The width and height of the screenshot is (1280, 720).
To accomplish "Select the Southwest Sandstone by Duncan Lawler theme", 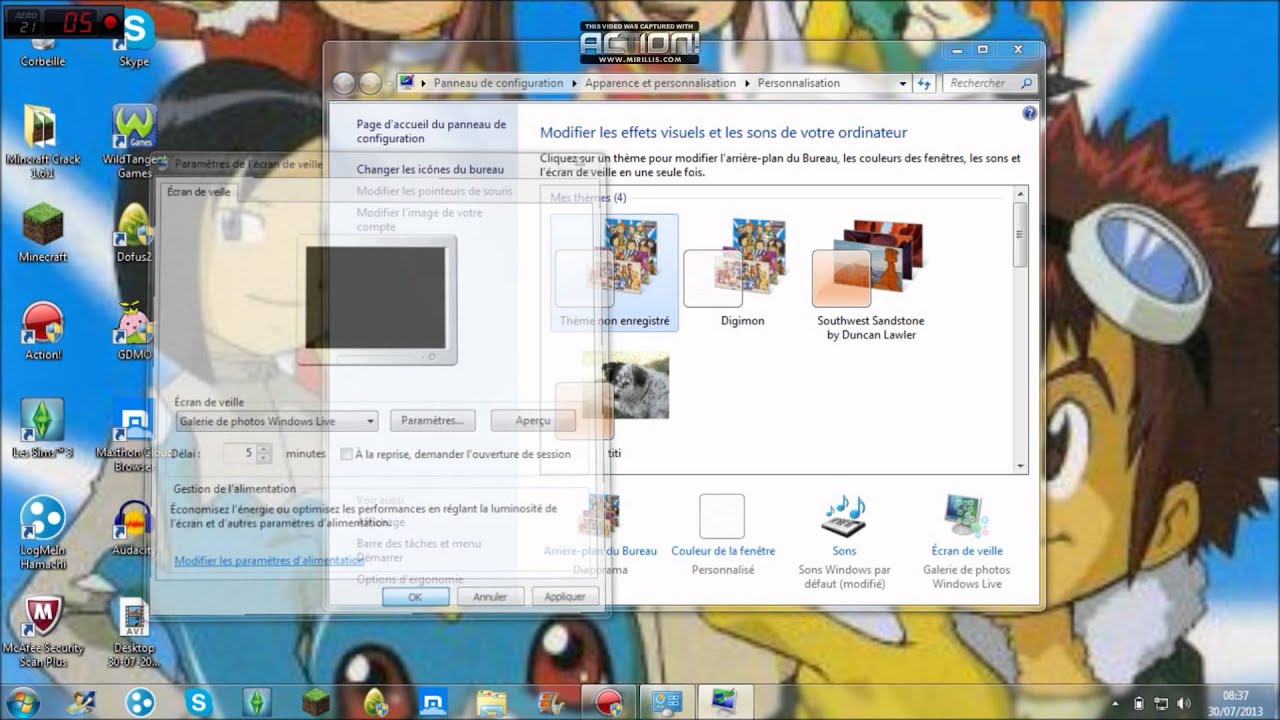I will pyautogui.click(x=870, y=279).
